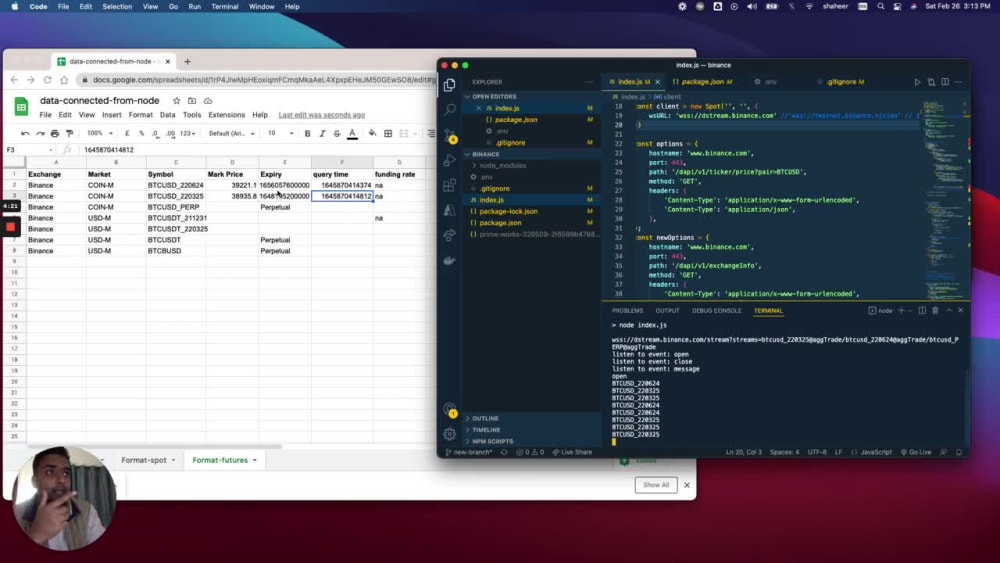Open the Accounts icon in activity bar

pos(450,409)
